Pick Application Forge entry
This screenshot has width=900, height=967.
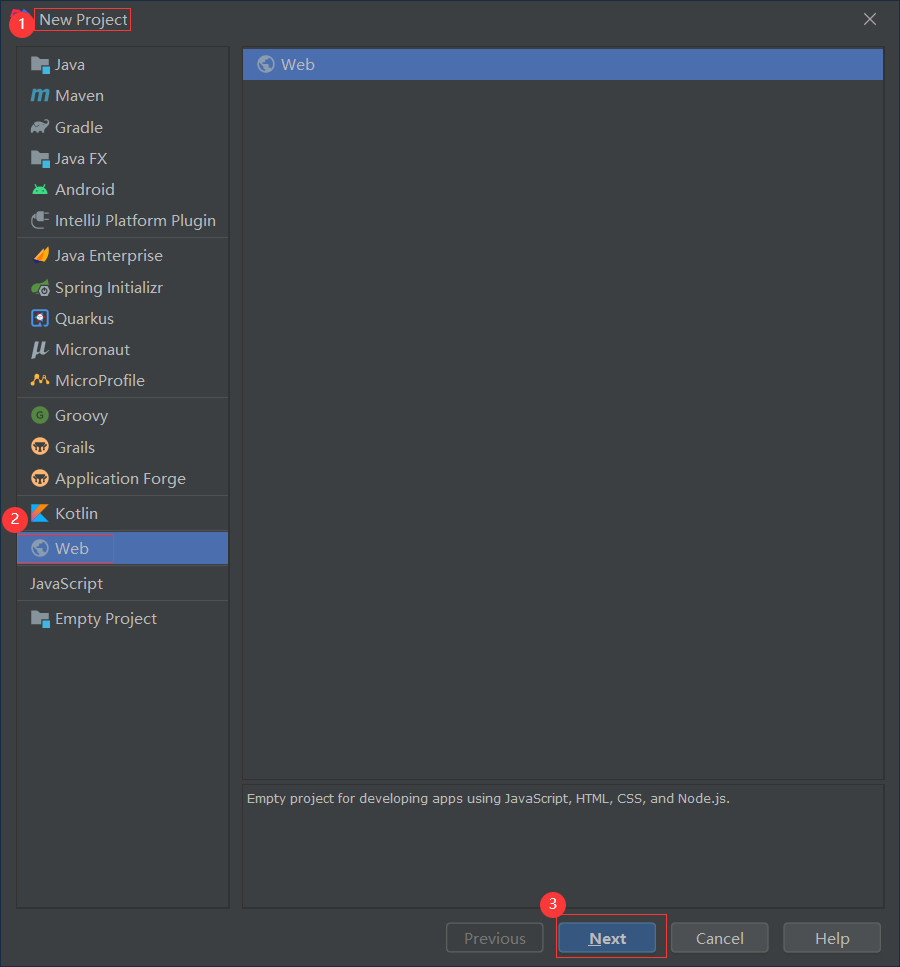(x=123, y=479)
